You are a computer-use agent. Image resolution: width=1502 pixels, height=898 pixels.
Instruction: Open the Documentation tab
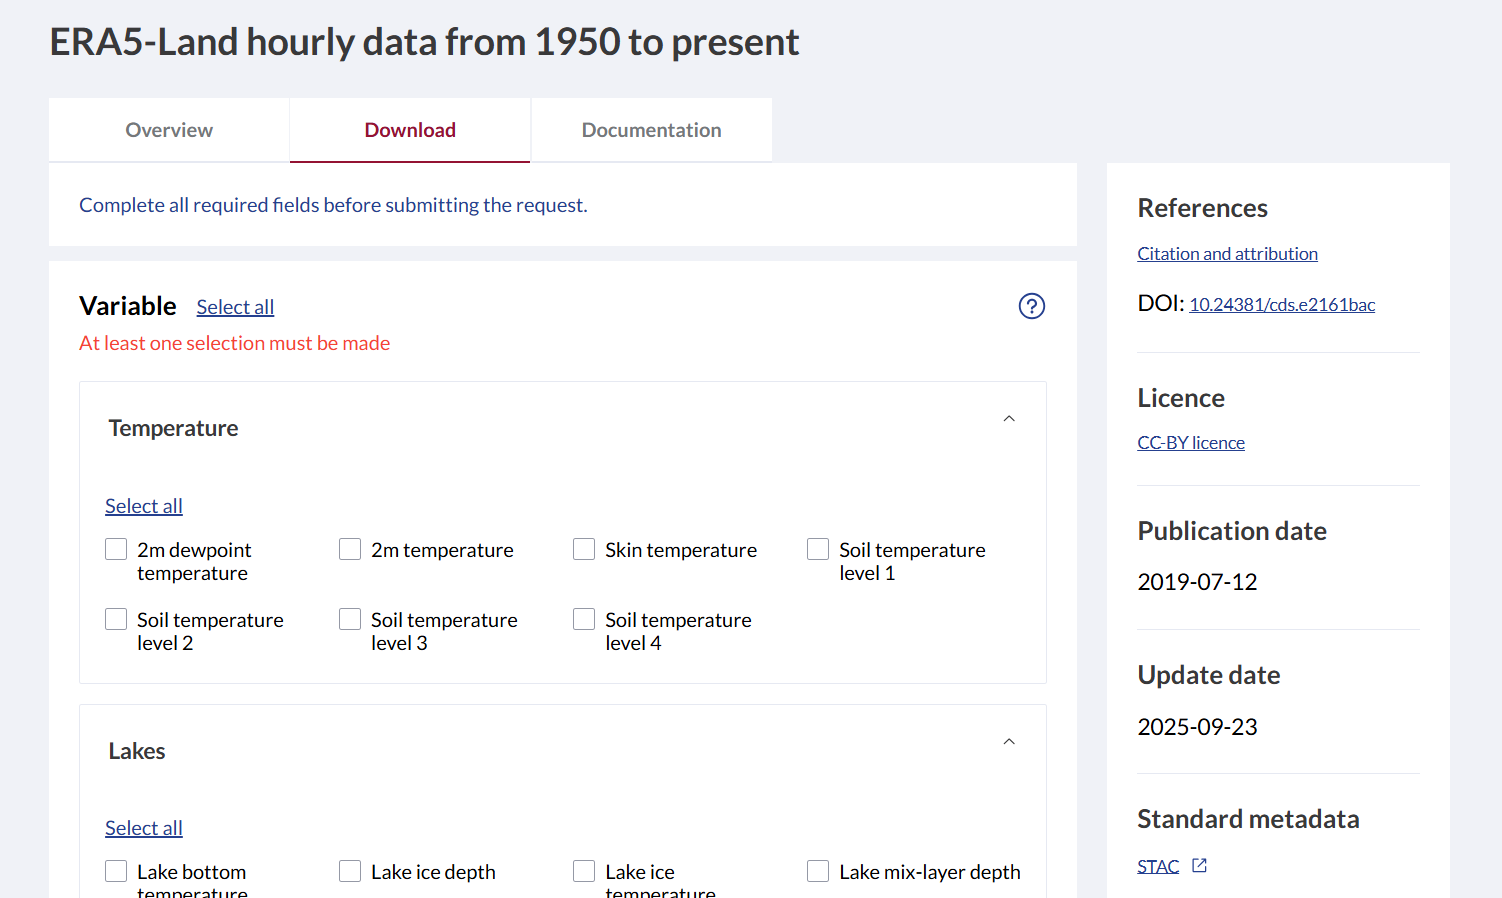651,129
